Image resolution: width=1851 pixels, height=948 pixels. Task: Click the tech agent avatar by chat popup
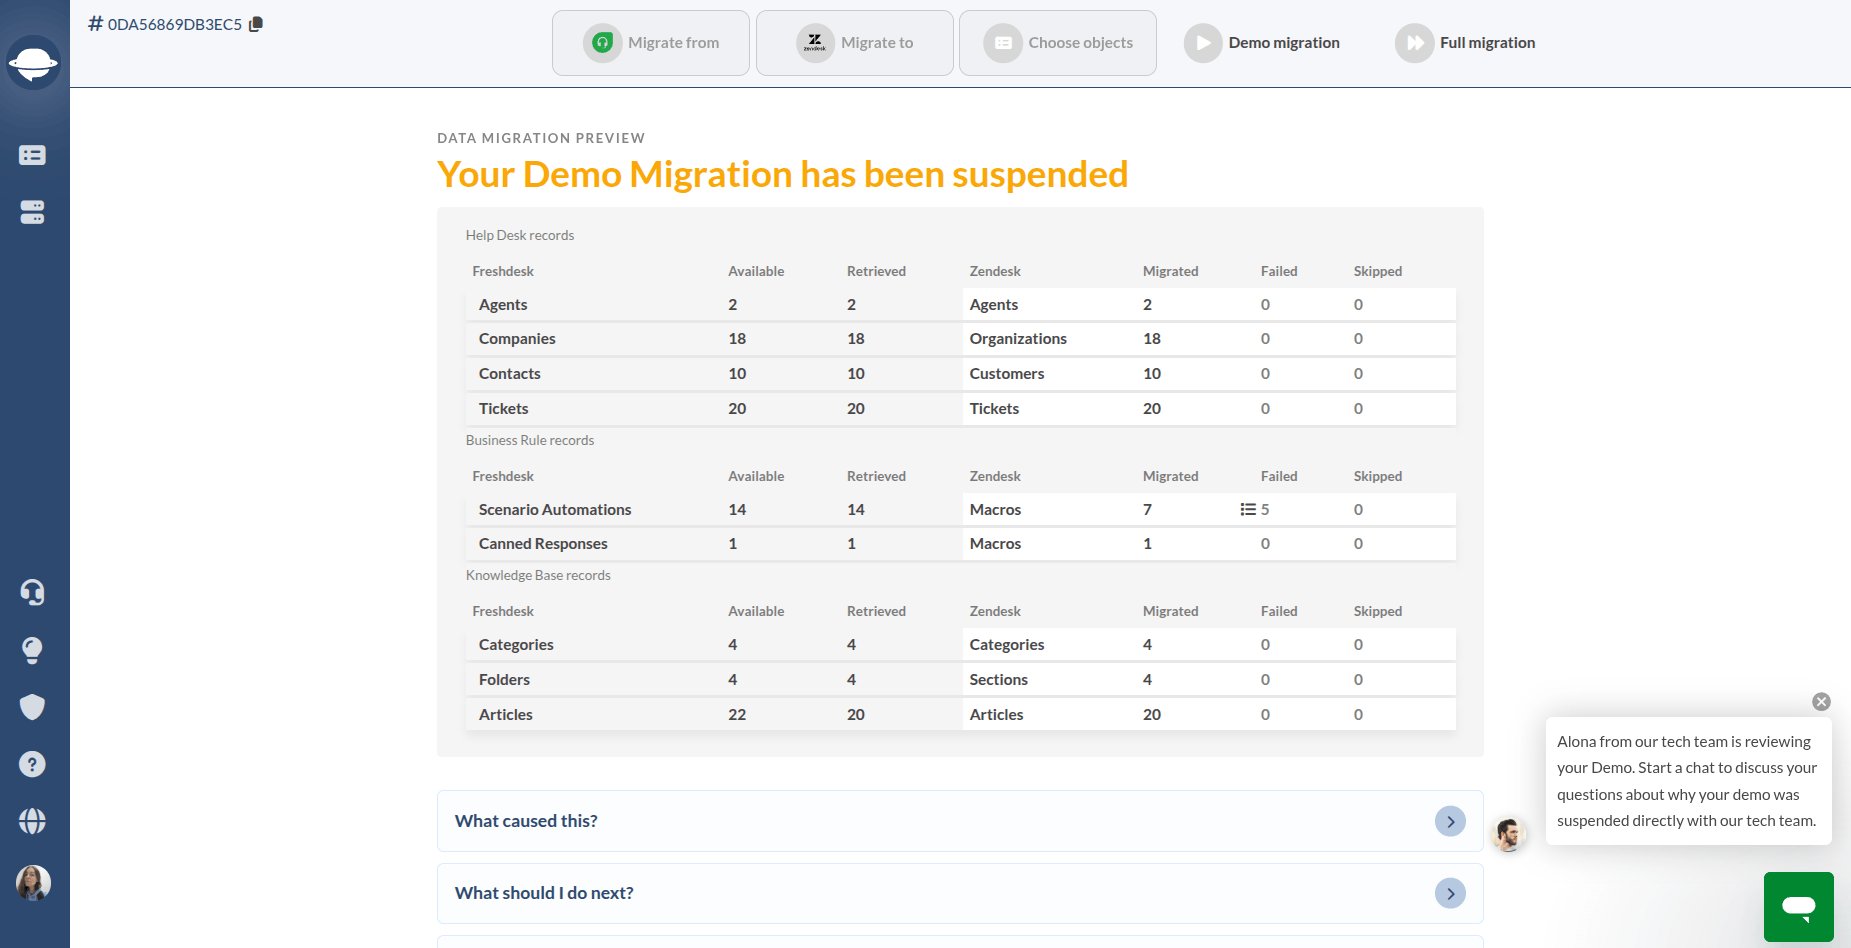[x=1508, y=834]
